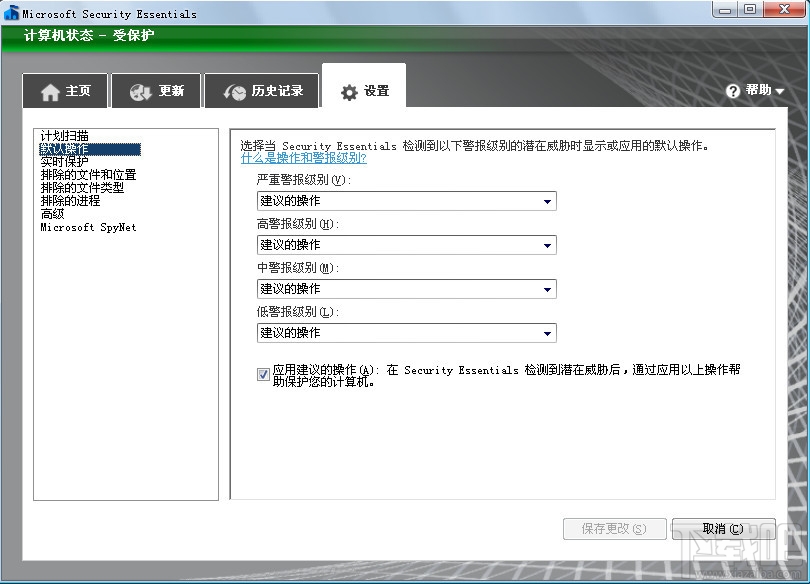Switch to the 主页 tab
Screen dimensions: 810x584
(65, 90)
